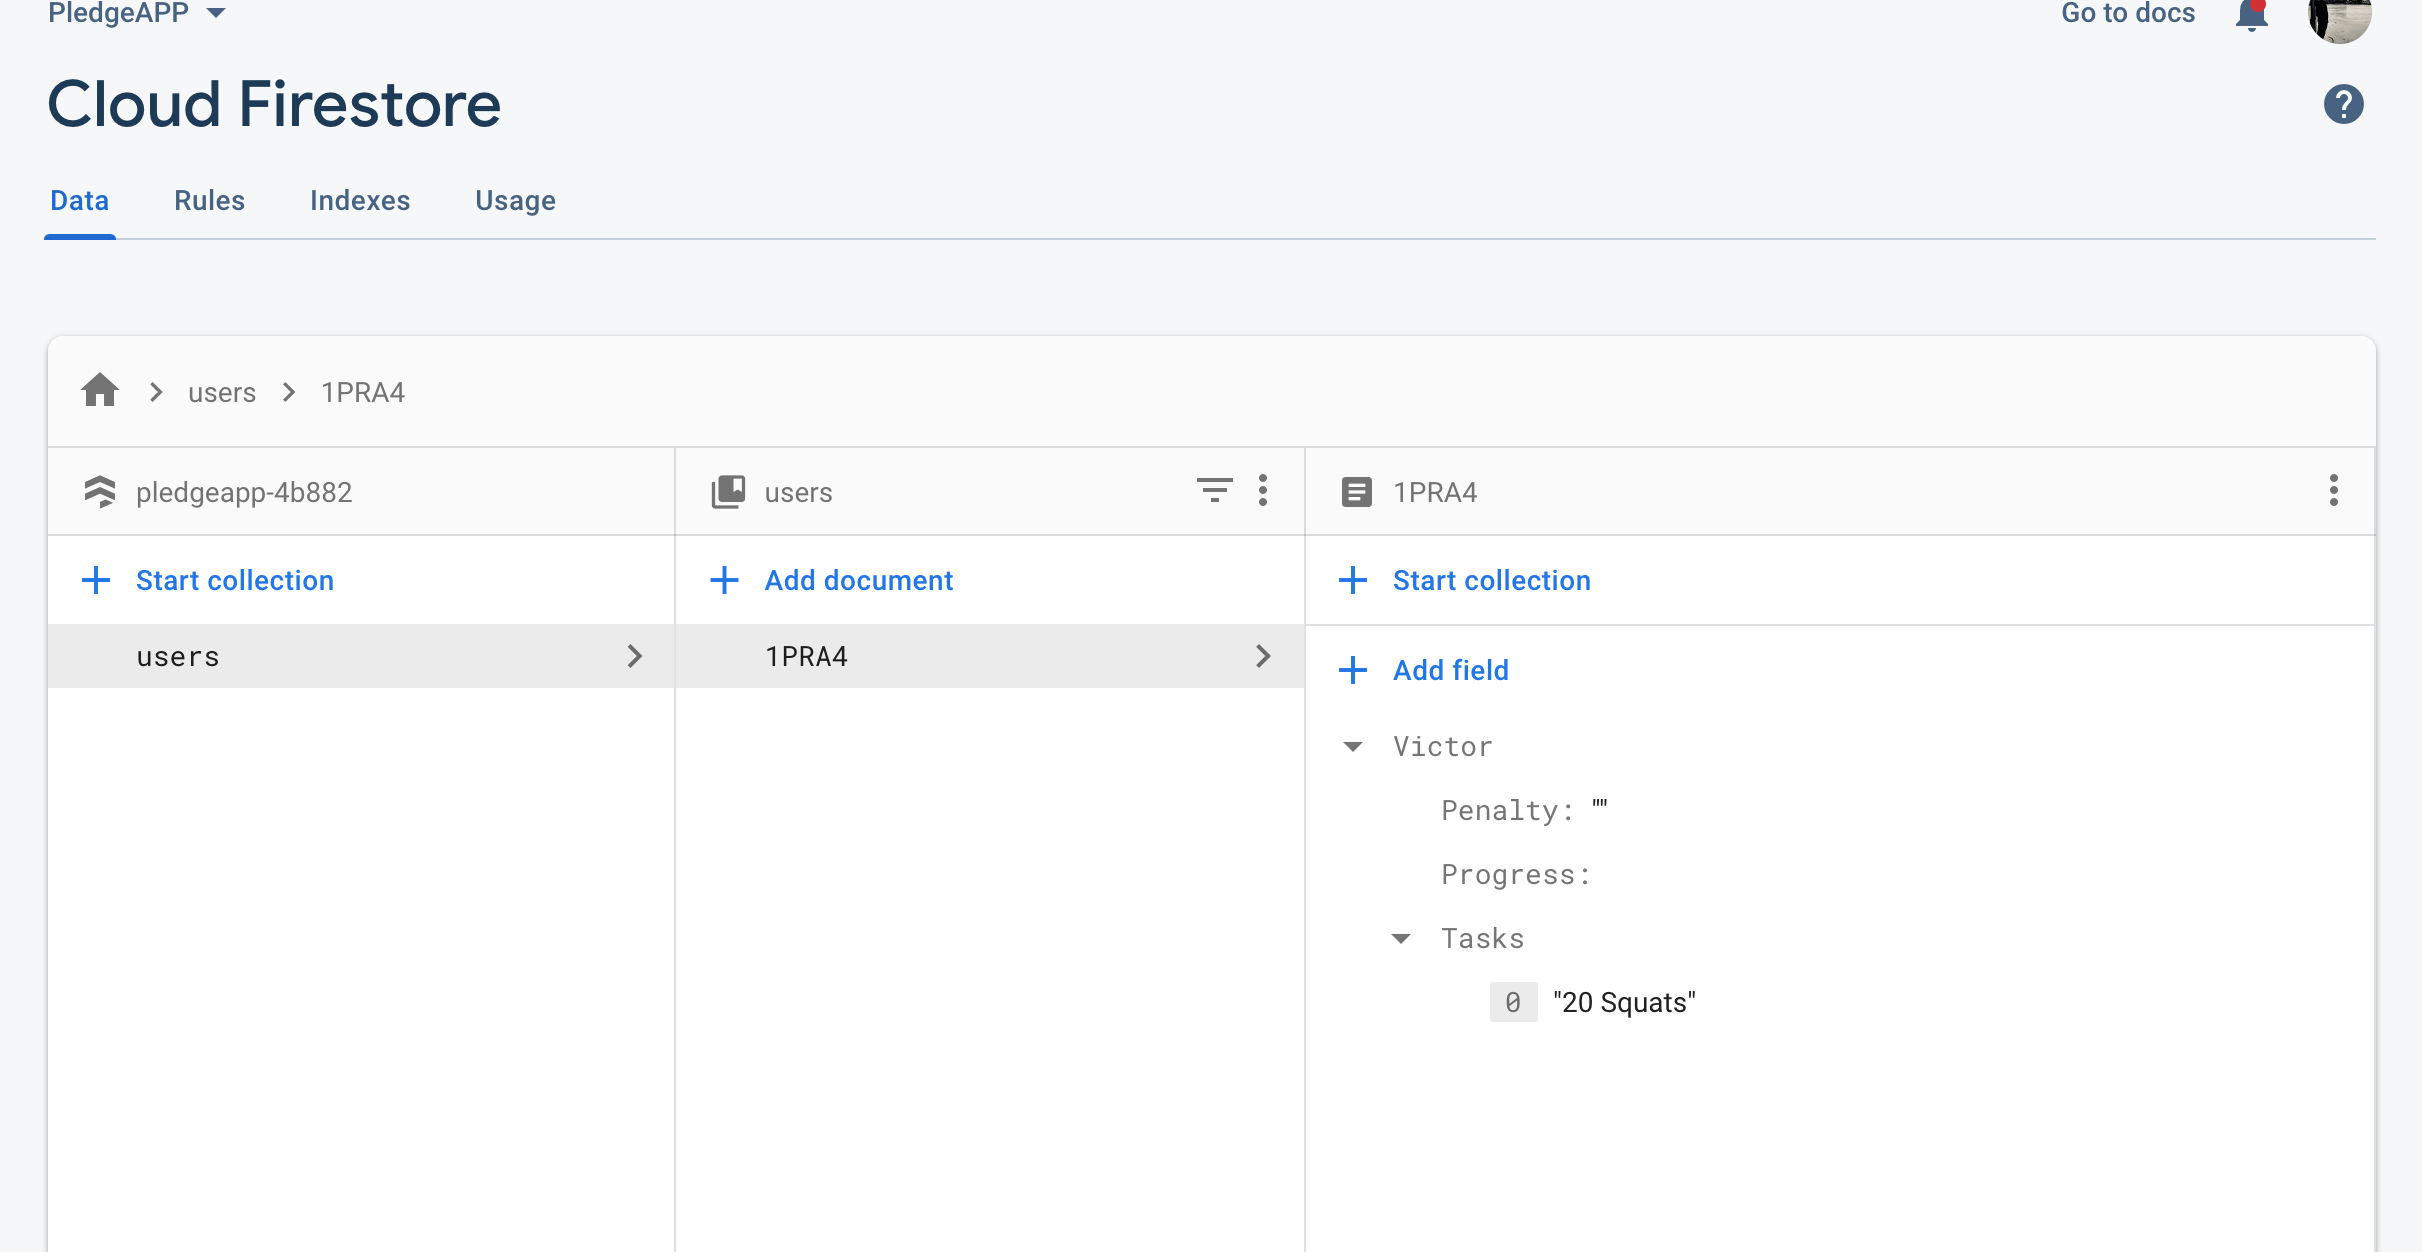2422x1252 pixels.
Task: Select the users collection row
Action: [x=360, y=656]
